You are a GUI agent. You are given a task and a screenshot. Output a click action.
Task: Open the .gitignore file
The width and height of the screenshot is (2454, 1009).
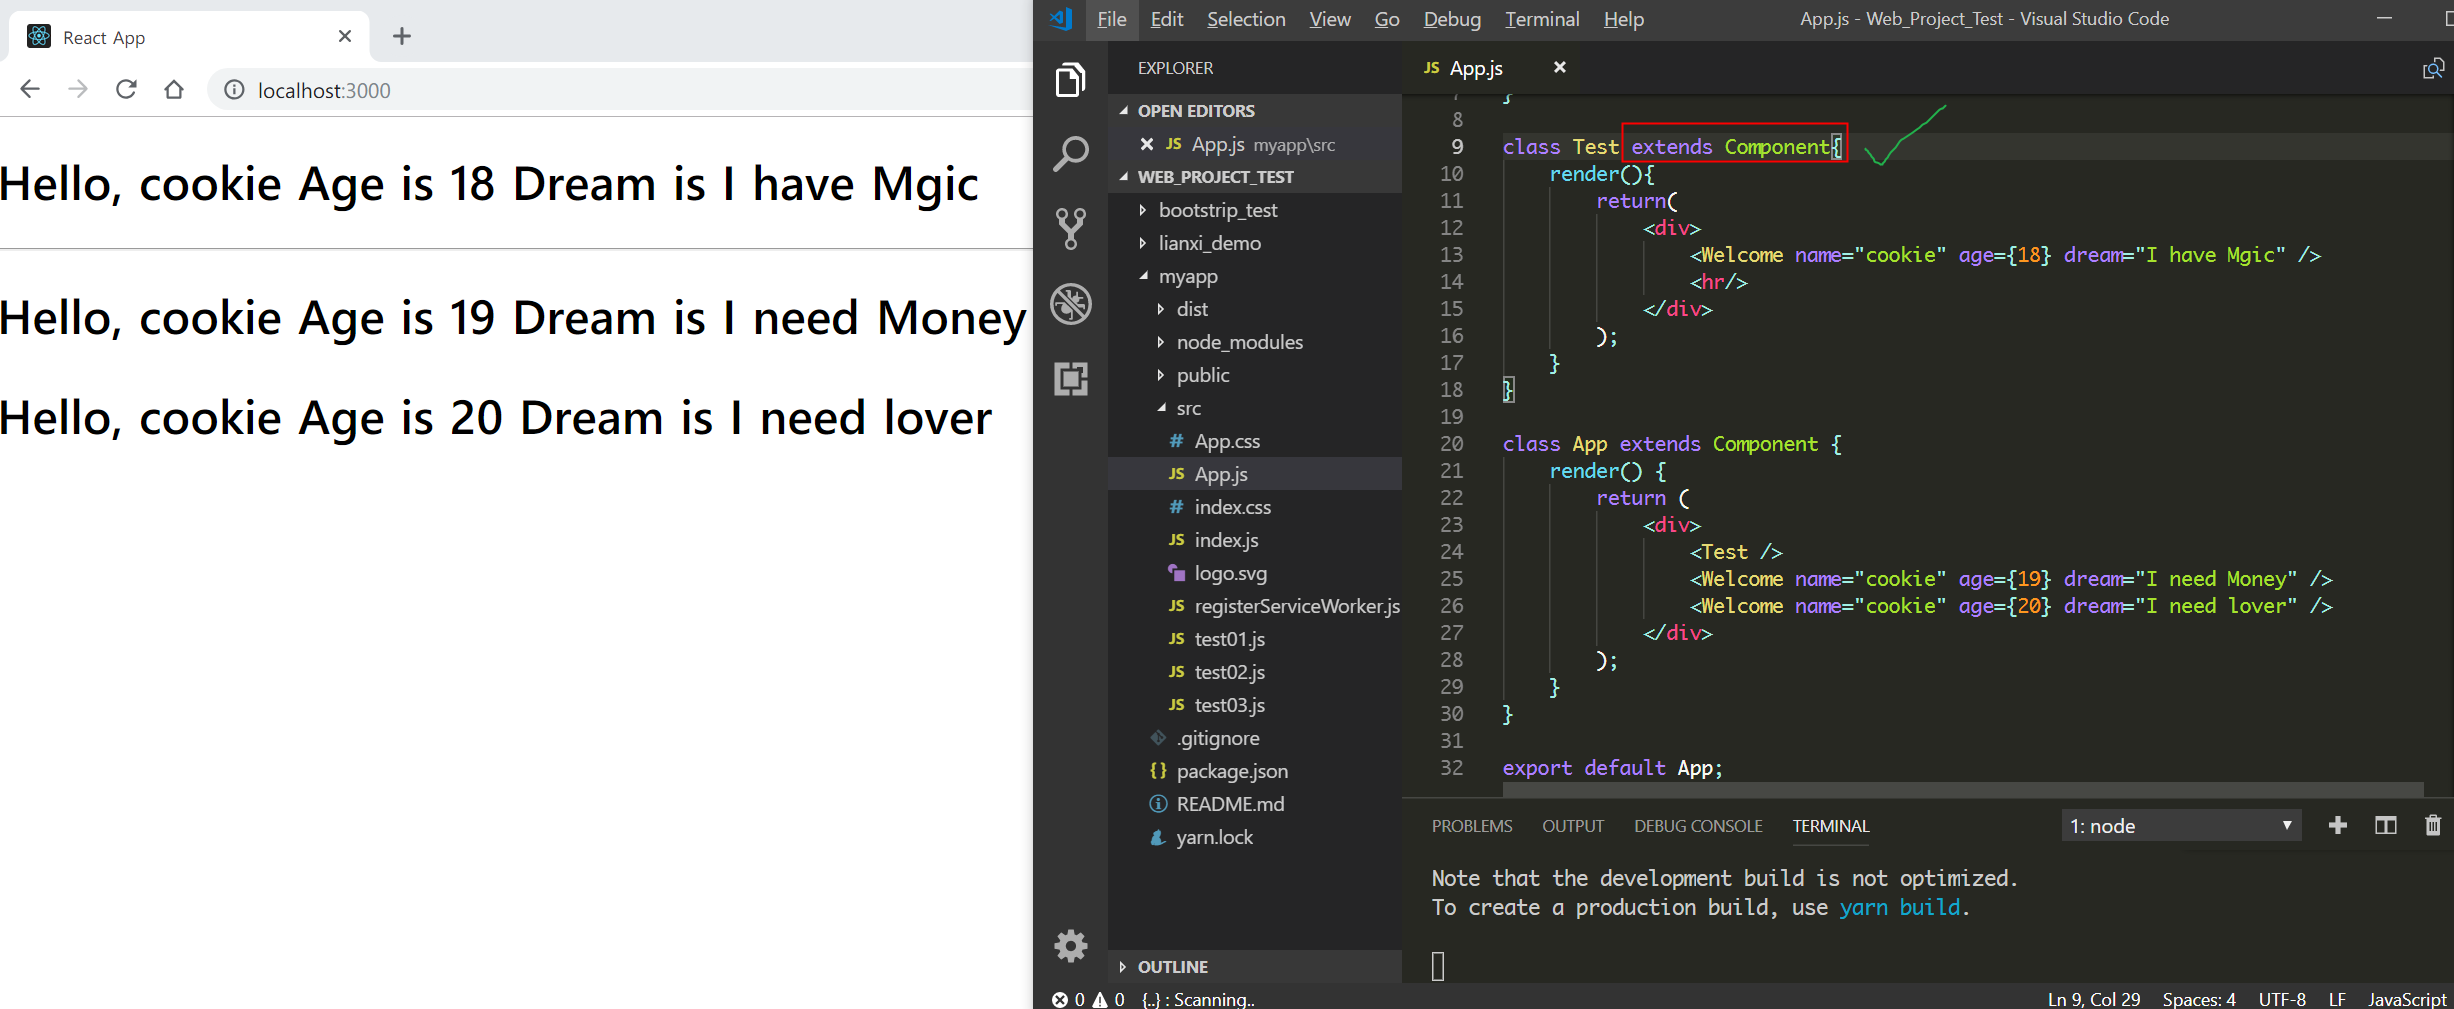tap(1255, 738)
